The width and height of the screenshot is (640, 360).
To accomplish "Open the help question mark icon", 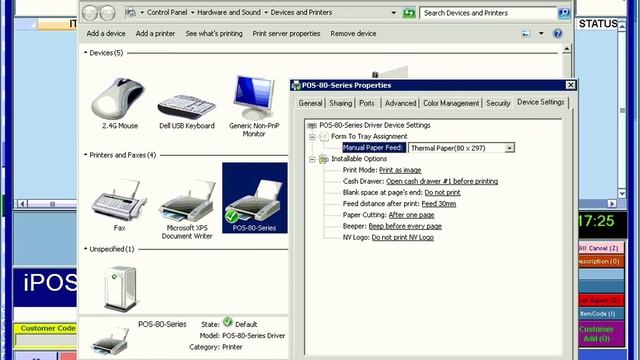I will point(558,33).
